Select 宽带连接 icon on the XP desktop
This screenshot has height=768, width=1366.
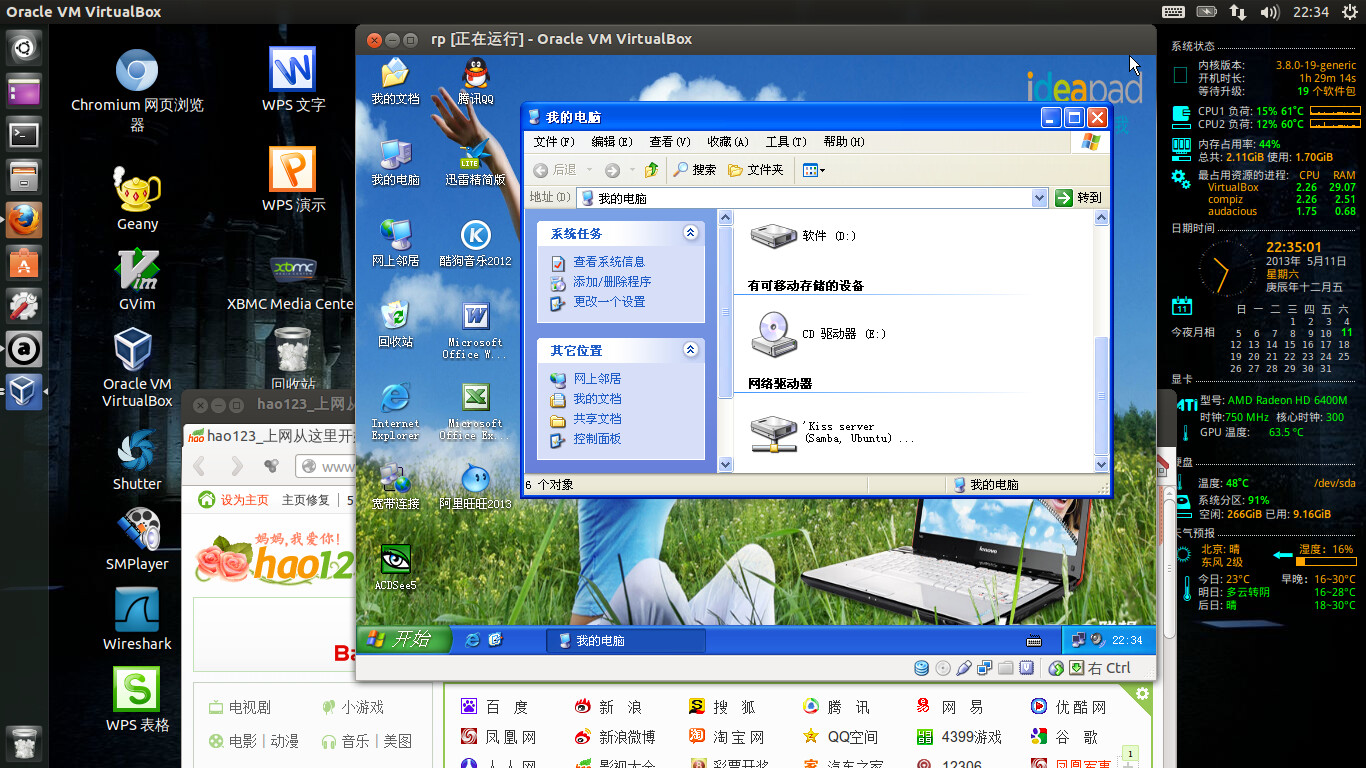click(x=395, y=487)
